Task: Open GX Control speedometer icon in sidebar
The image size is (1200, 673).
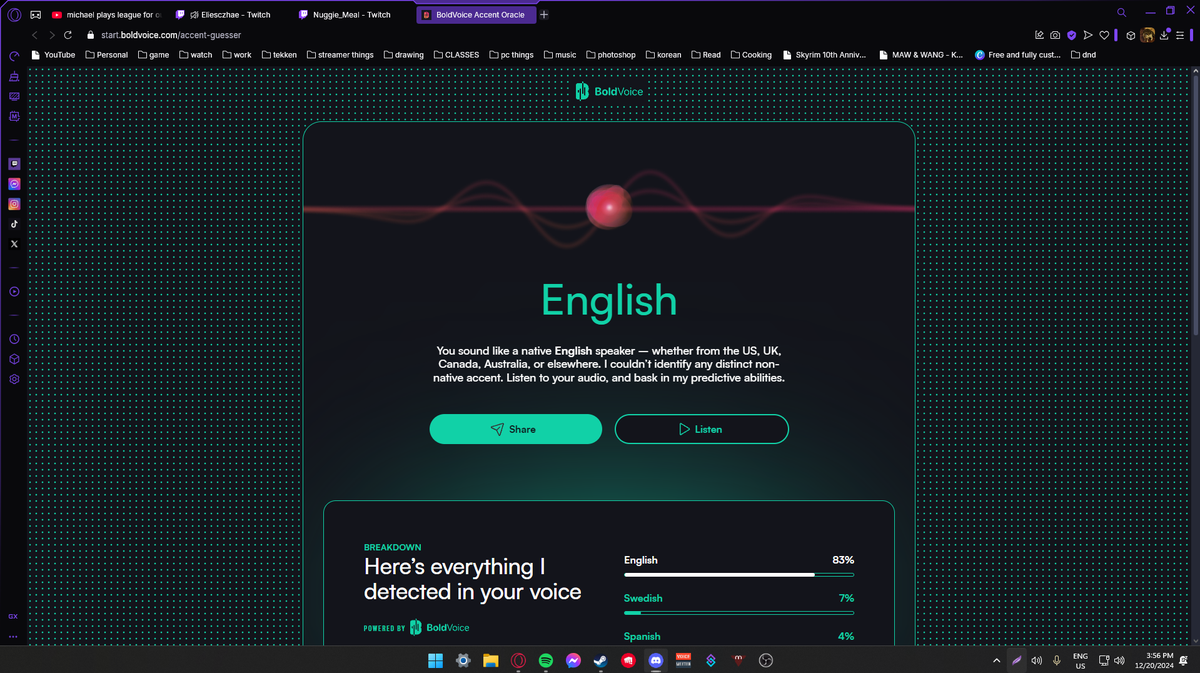Action: click(x=14, y=56)
